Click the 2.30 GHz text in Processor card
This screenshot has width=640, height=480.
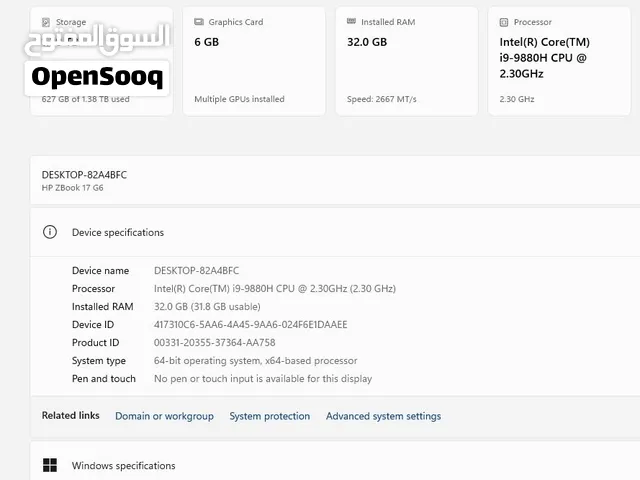[517, 99]
